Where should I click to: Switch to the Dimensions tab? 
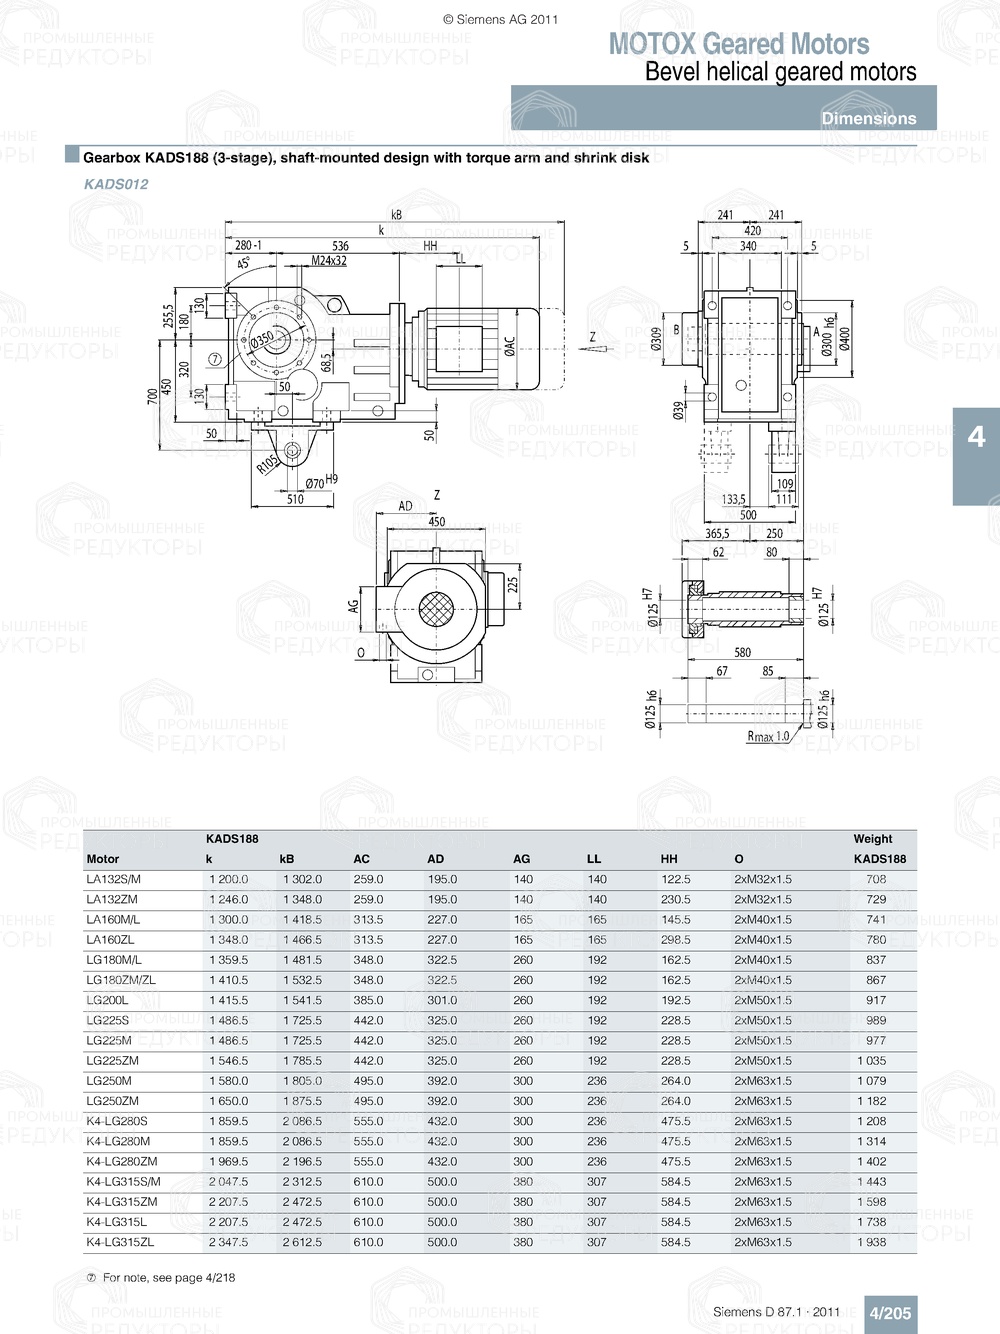click(869, 118)
